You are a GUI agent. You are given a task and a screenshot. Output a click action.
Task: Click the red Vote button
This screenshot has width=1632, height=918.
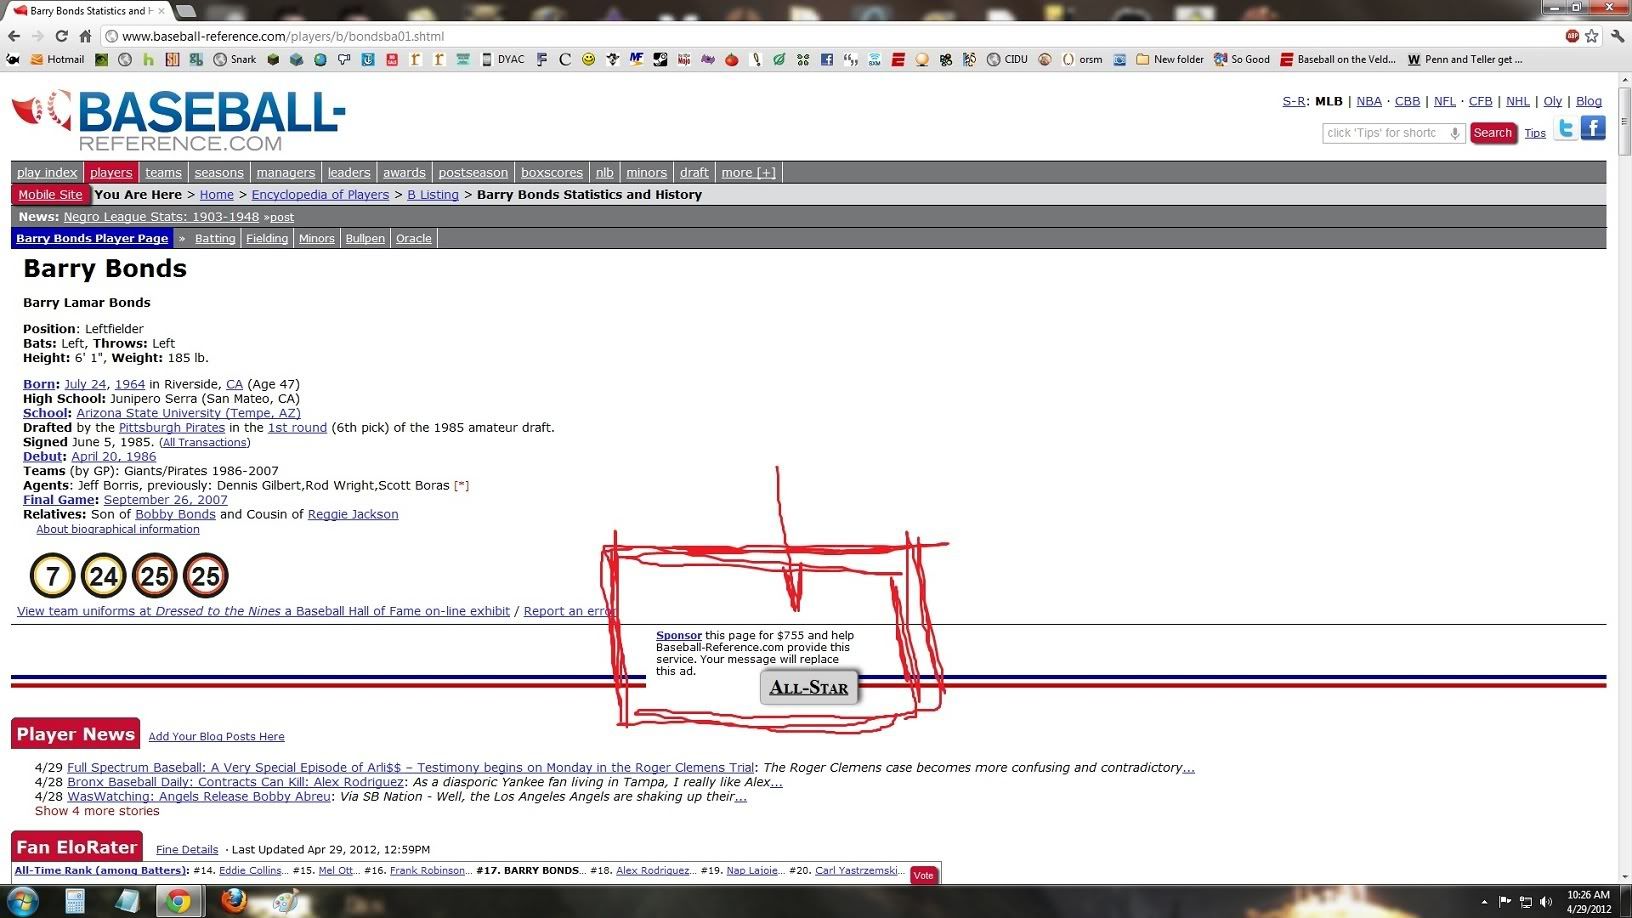(x=923, y=875)
